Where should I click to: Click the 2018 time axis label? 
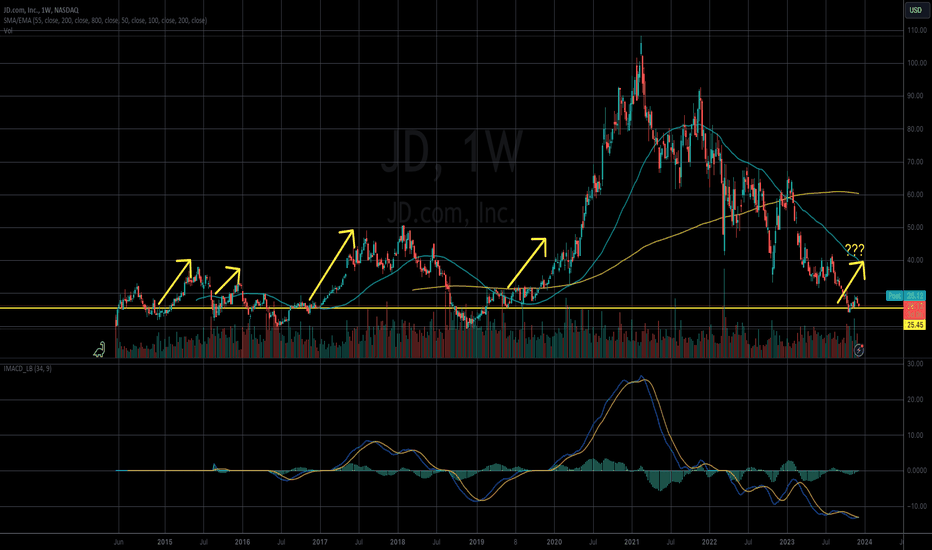coord(398,542)
